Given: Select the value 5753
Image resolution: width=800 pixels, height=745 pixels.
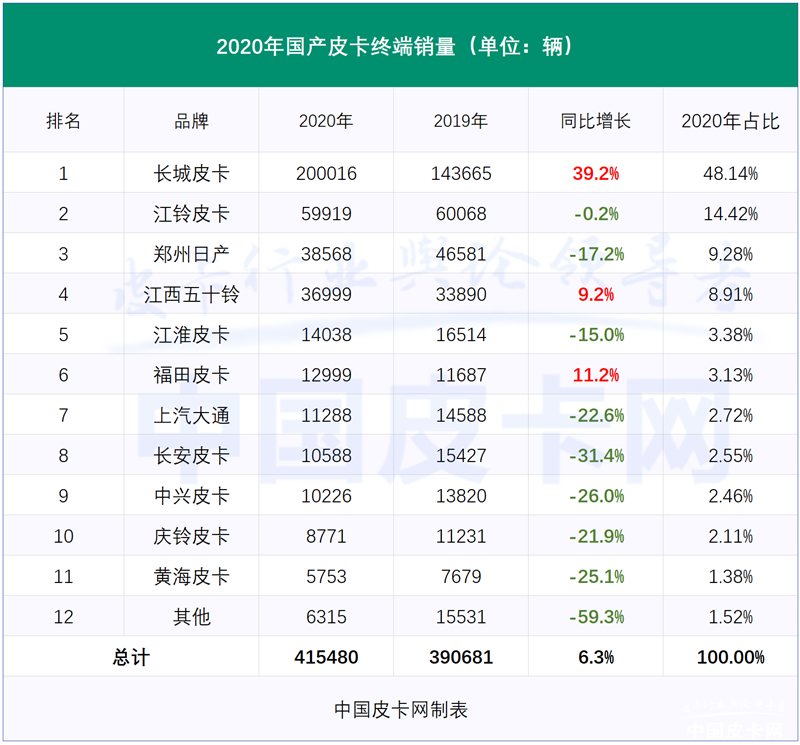Looking at the screenshot, I should click(326, 577).
